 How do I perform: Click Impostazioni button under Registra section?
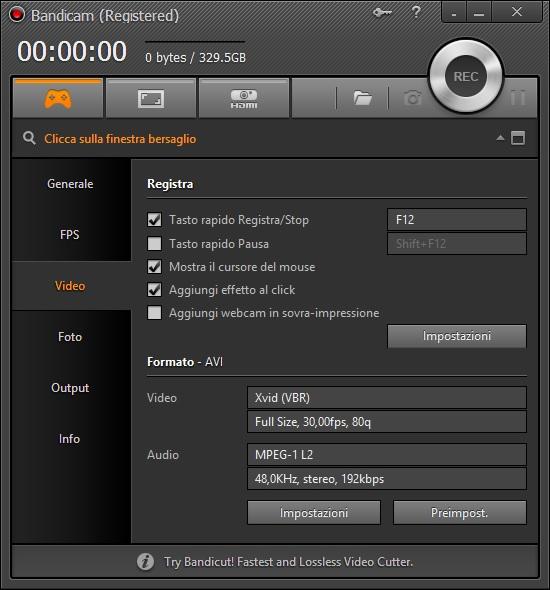(457, 336)
